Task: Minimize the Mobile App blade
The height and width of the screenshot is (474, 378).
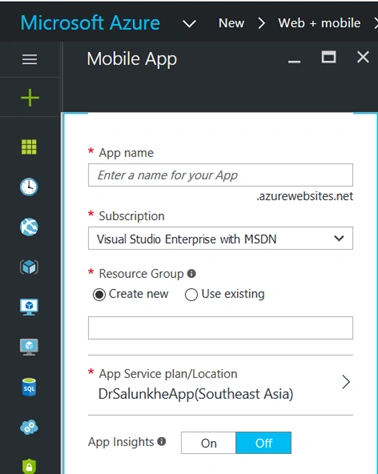Action: click(x=294, y=61)
